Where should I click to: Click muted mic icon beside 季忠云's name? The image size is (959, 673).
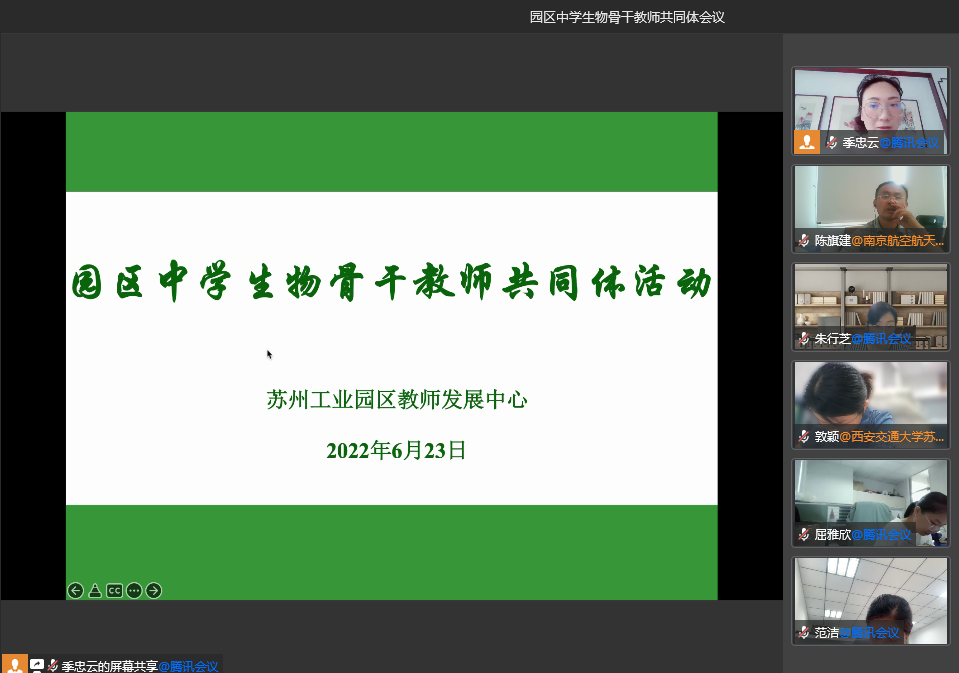(831, 143)
